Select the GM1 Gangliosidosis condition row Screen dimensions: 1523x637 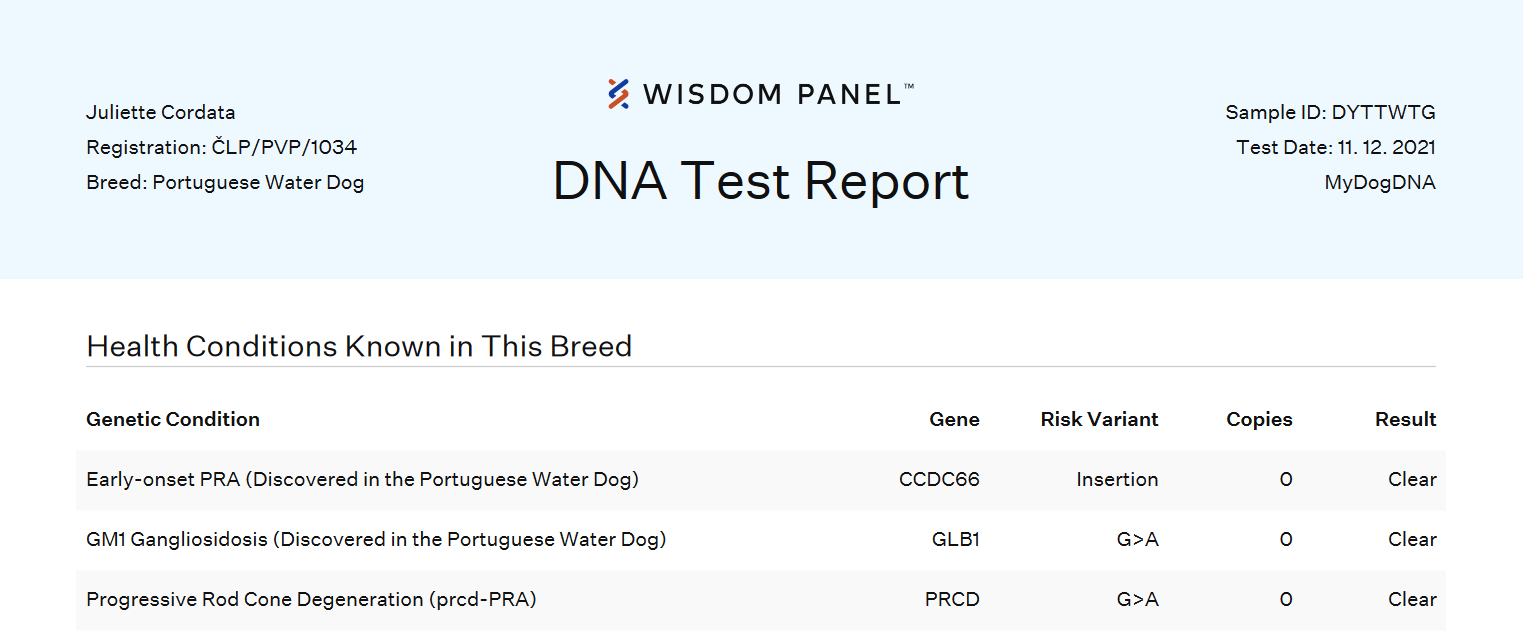click(376, 539)
